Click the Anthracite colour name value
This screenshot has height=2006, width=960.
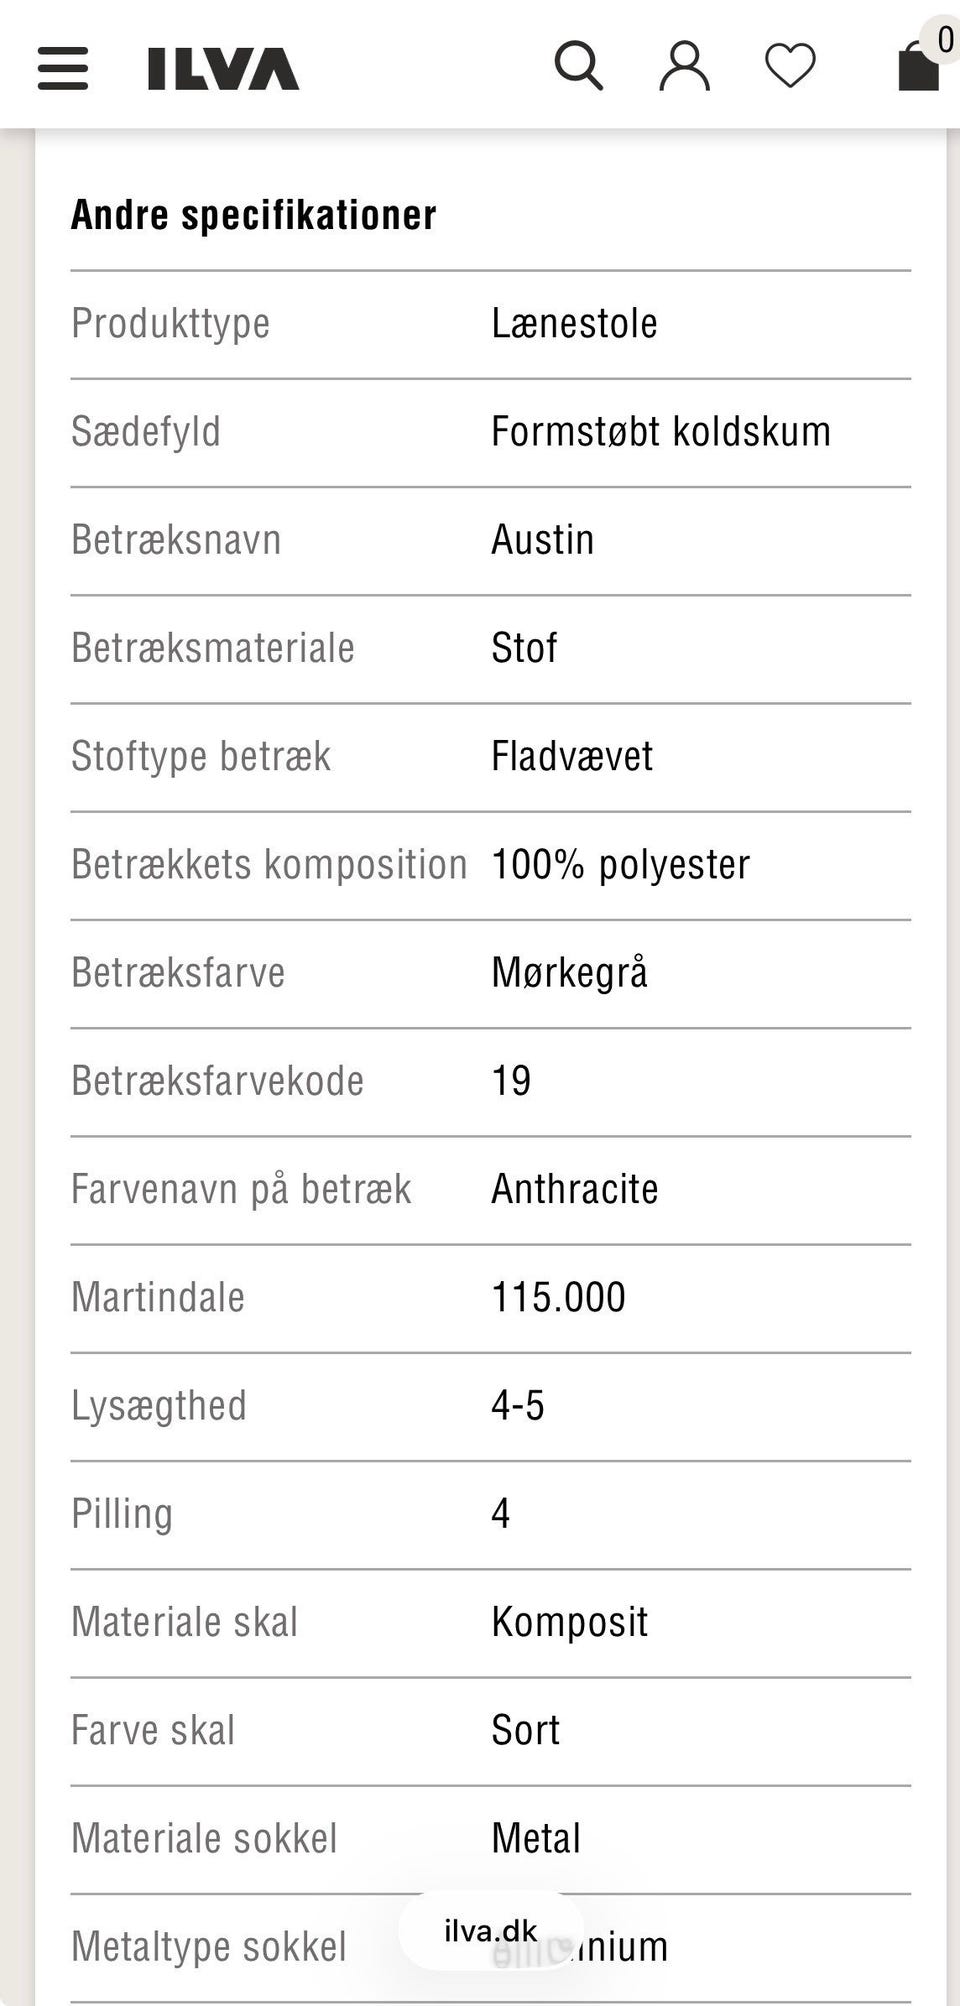point(574,1189)
